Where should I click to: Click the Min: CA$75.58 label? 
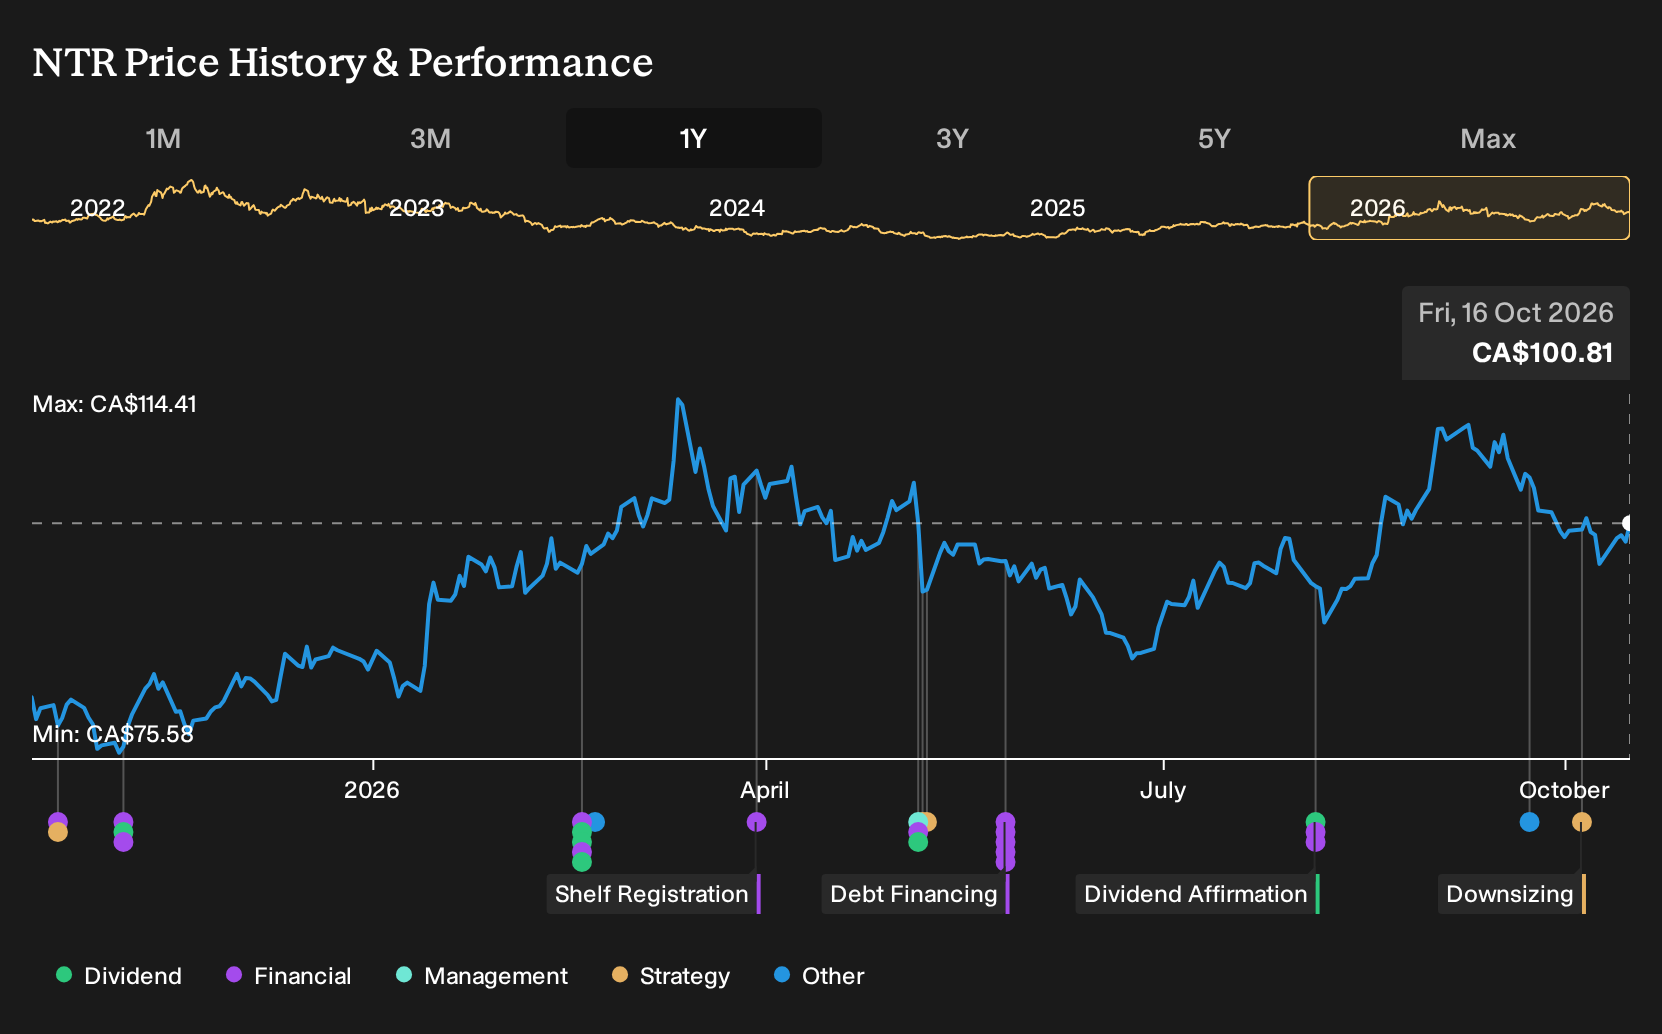coord(113,734)
